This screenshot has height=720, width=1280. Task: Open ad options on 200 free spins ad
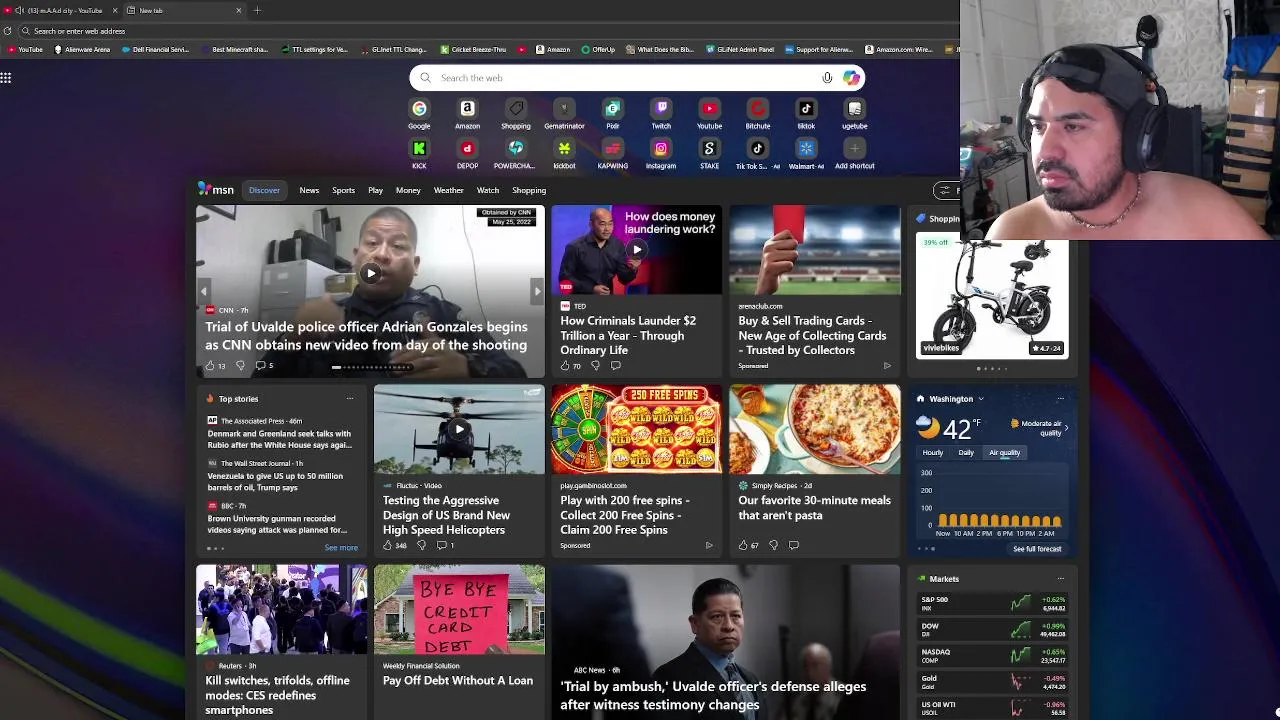pos(709,545)
